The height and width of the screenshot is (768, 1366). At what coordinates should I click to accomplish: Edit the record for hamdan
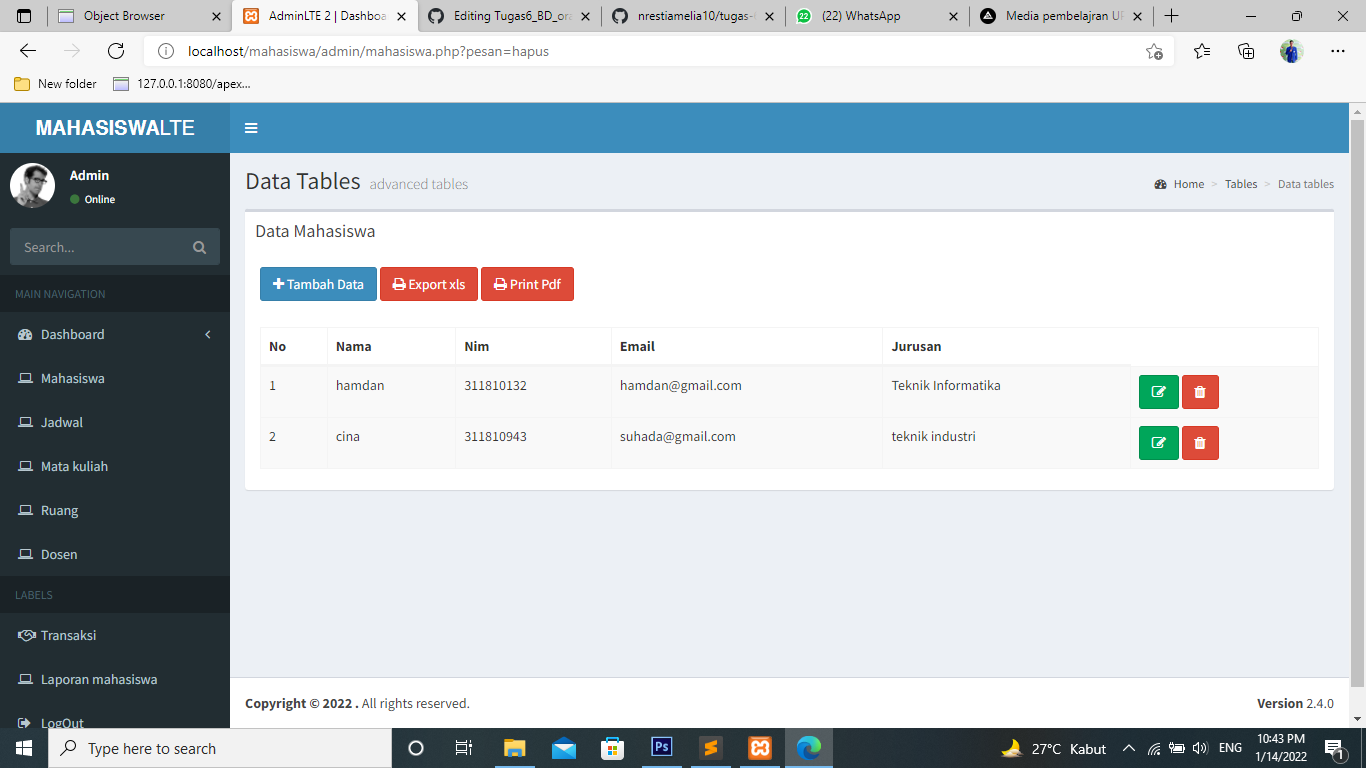1158,391
